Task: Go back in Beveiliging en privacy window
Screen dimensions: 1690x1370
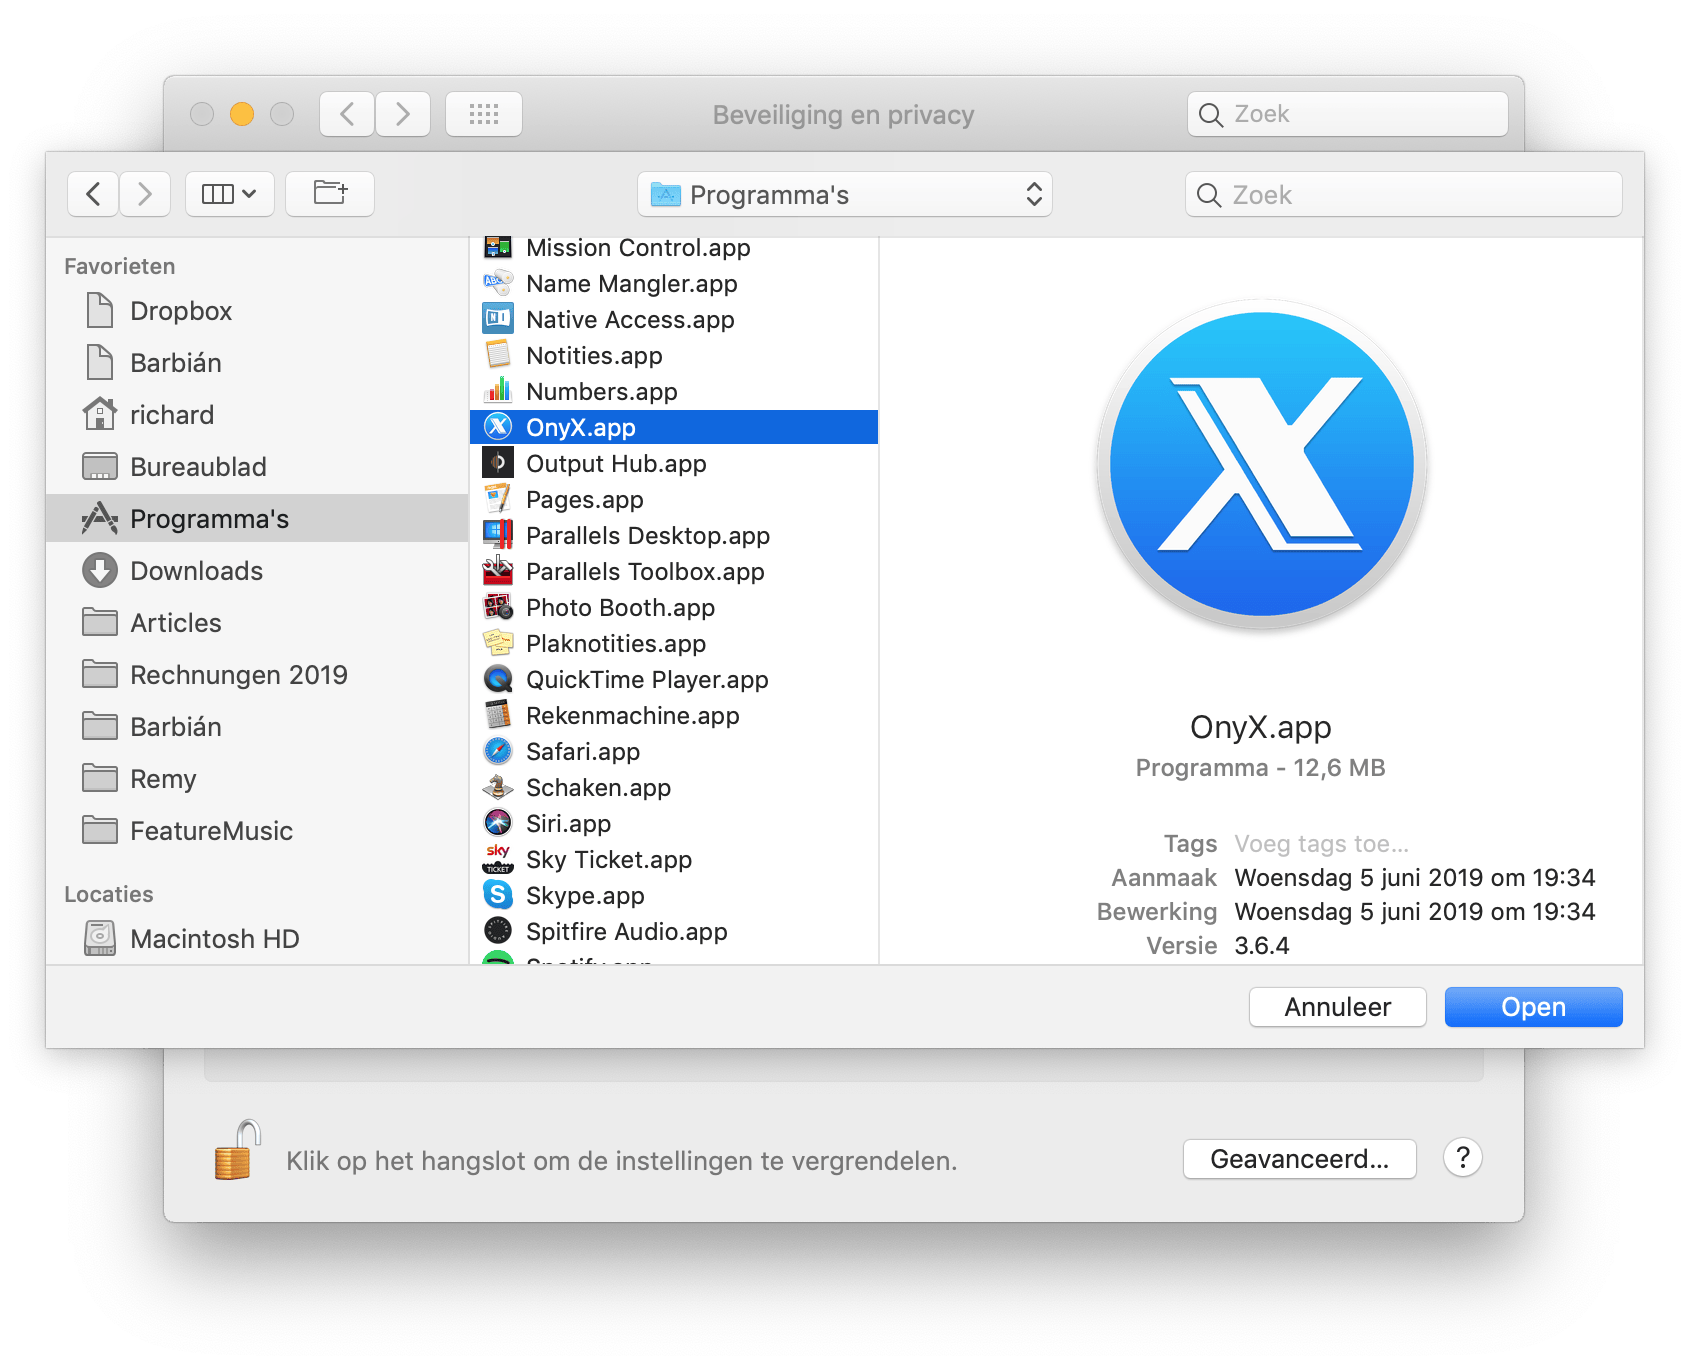Action: [x=347, y=114]
